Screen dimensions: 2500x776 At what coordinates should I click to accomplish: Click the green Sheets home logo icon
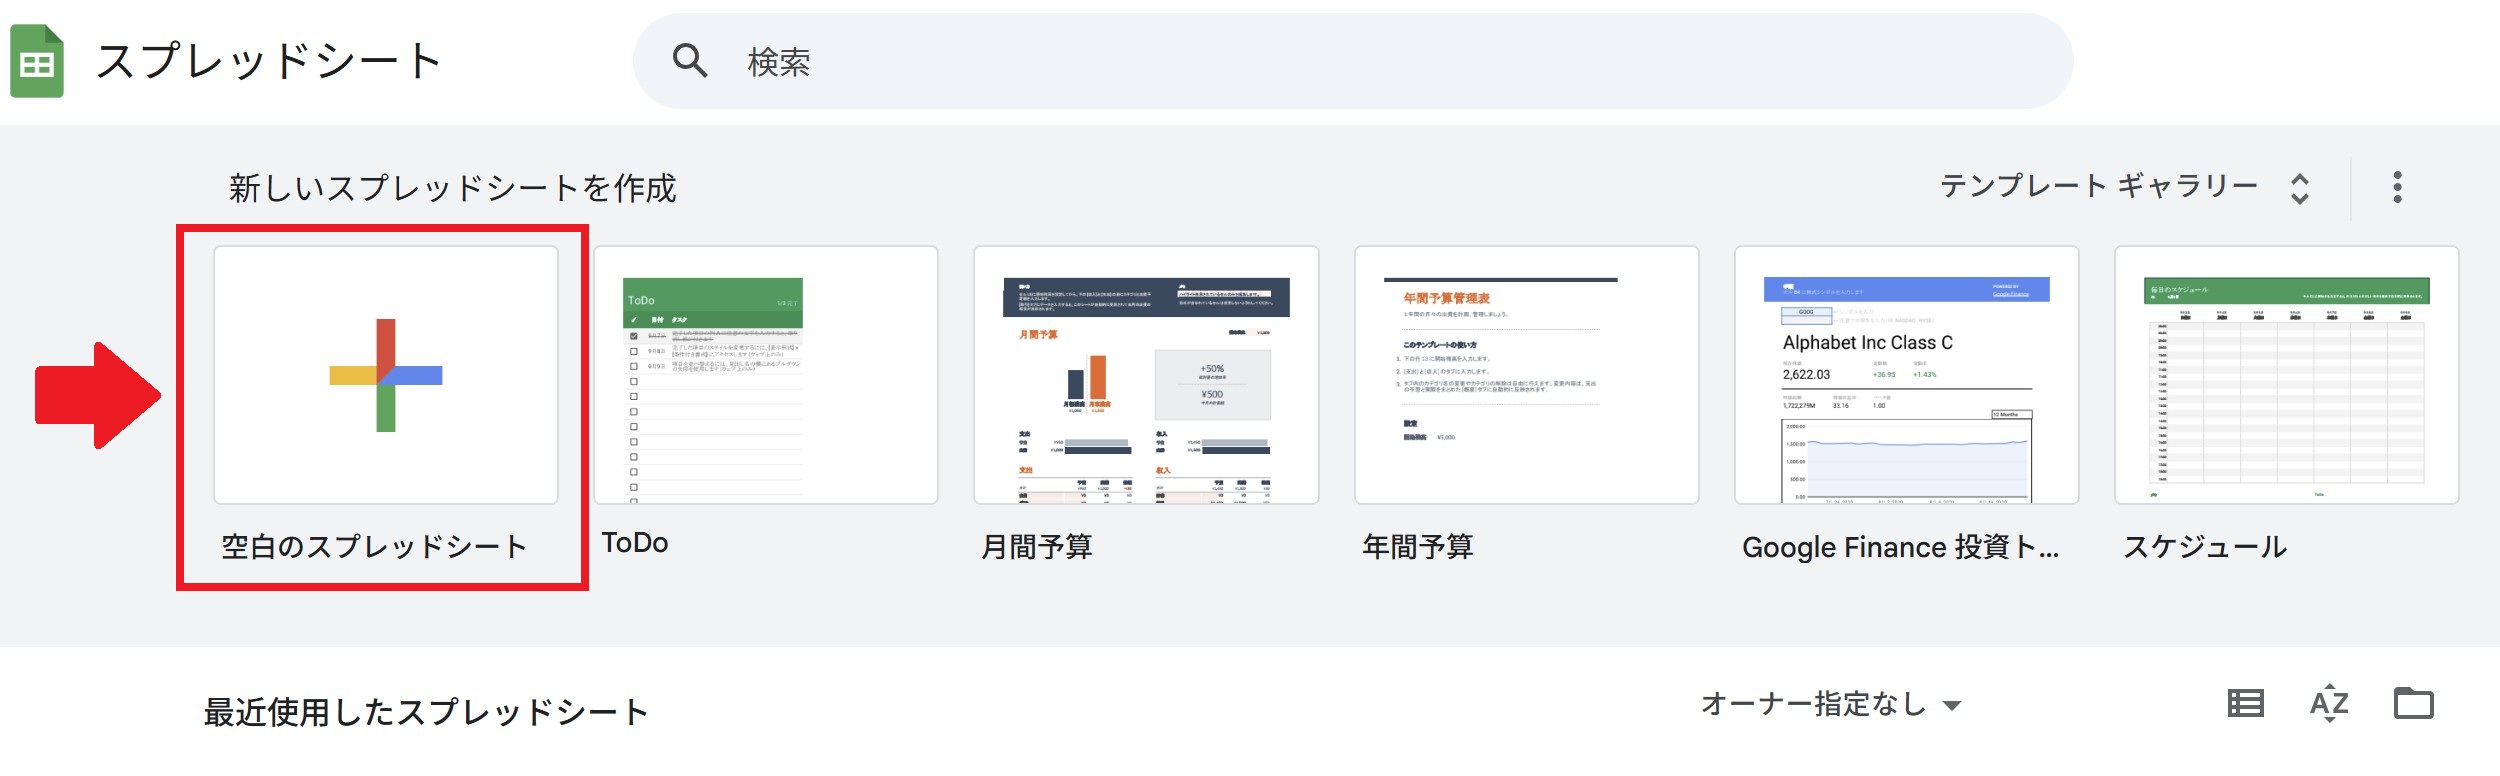click(37, 62)
